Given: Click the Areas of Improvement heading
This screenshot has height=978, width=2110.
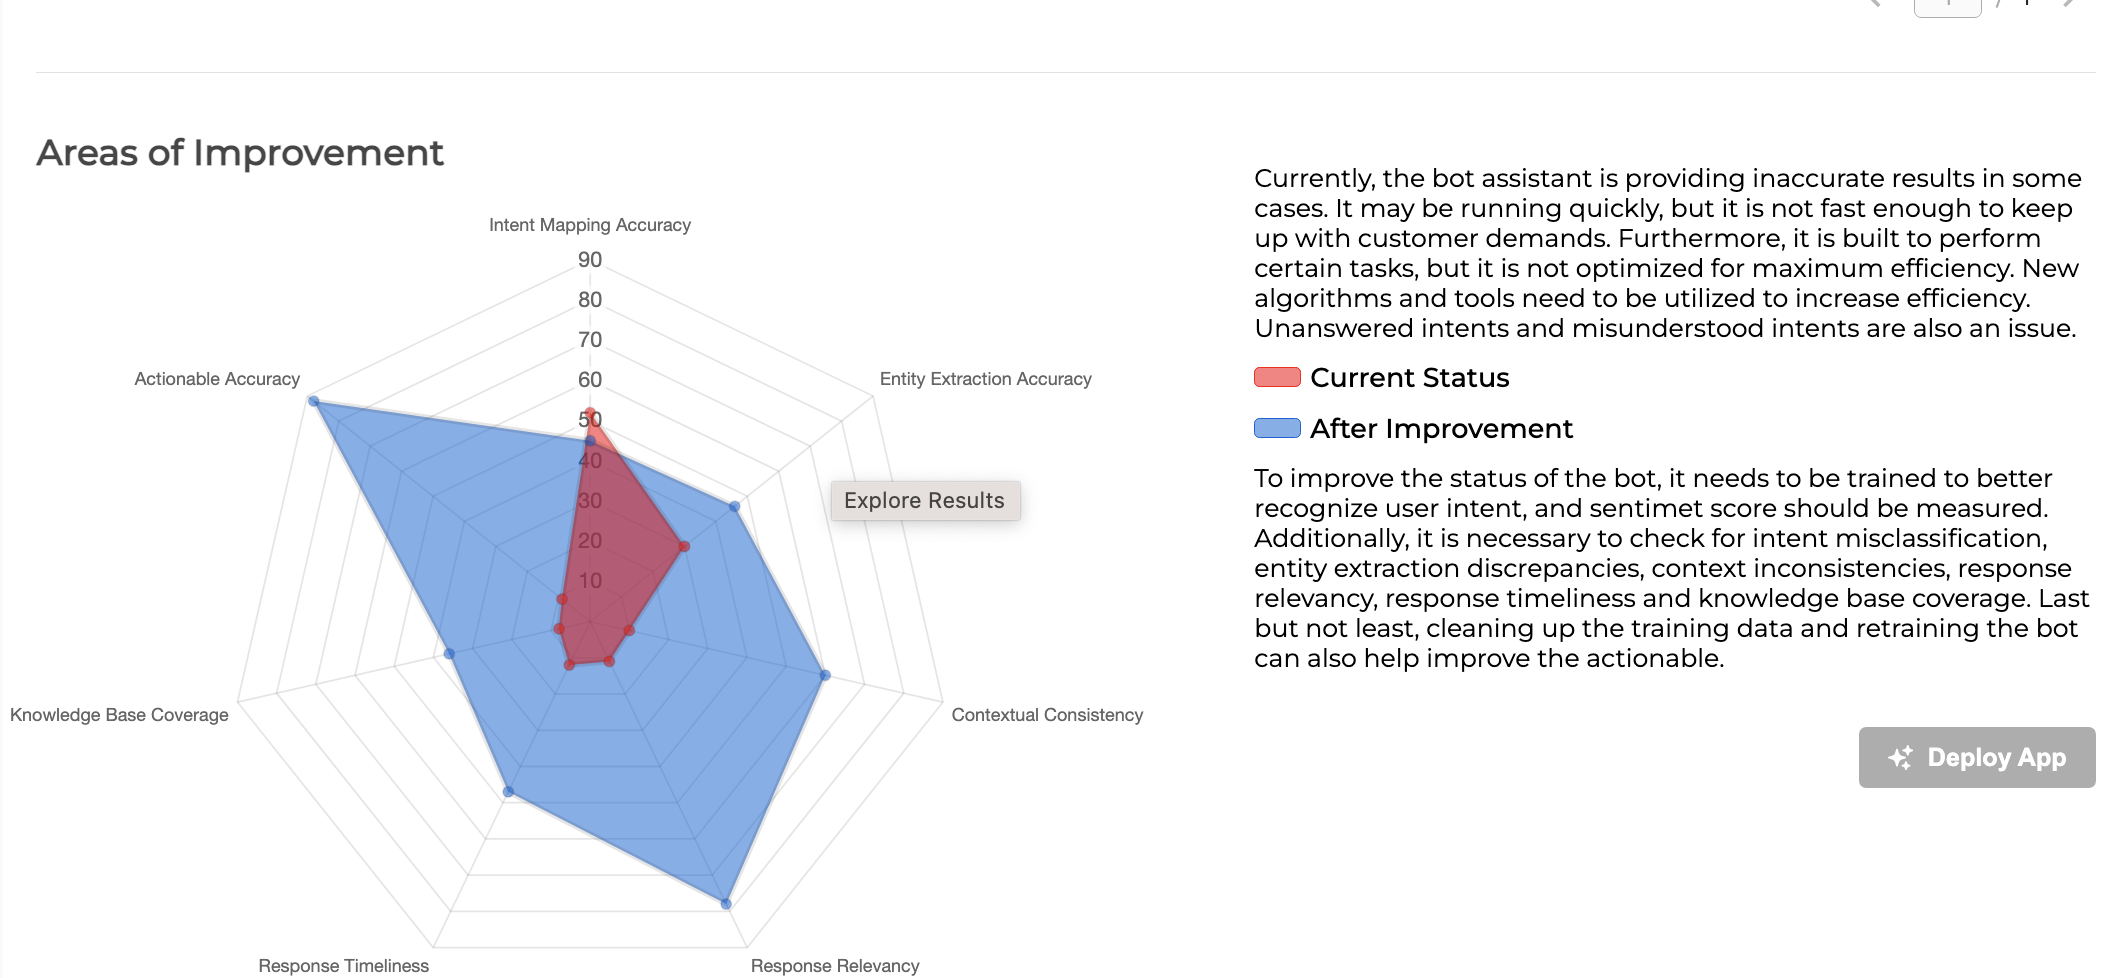Looking at the screenshot, I should pos(240,153).
